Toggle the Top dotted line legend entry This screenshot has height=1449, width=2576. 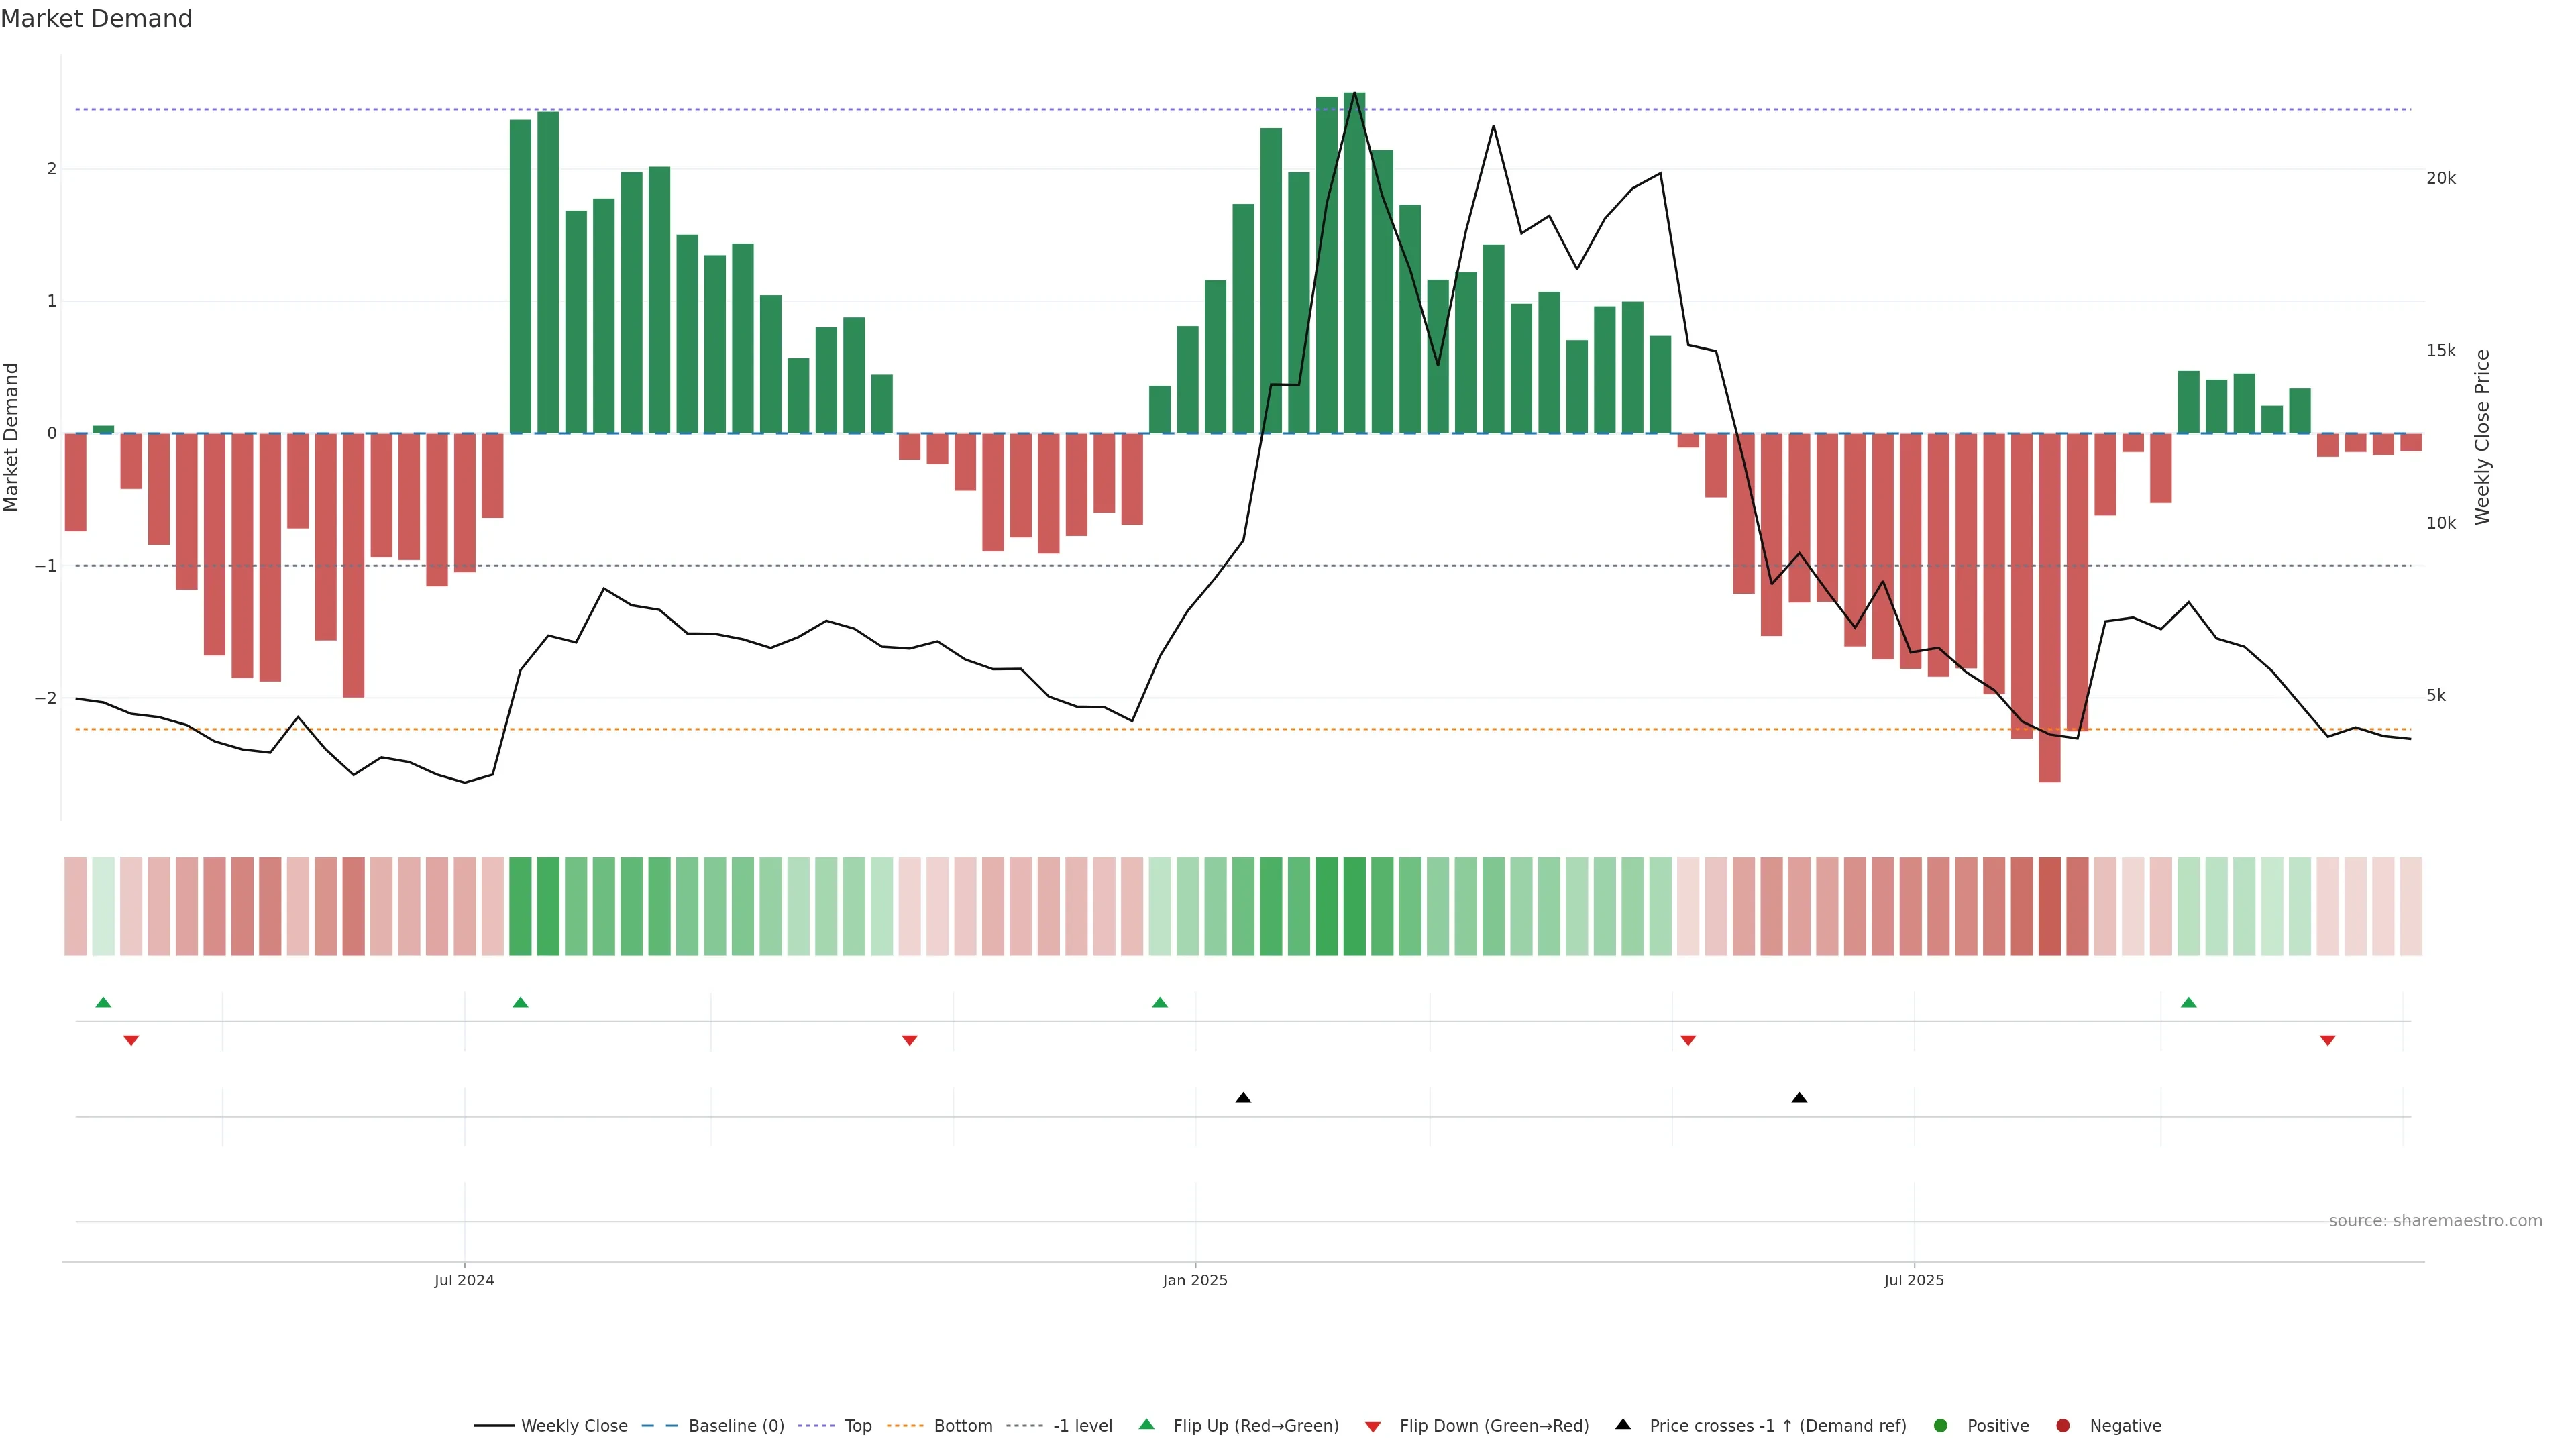point(857,1425)
